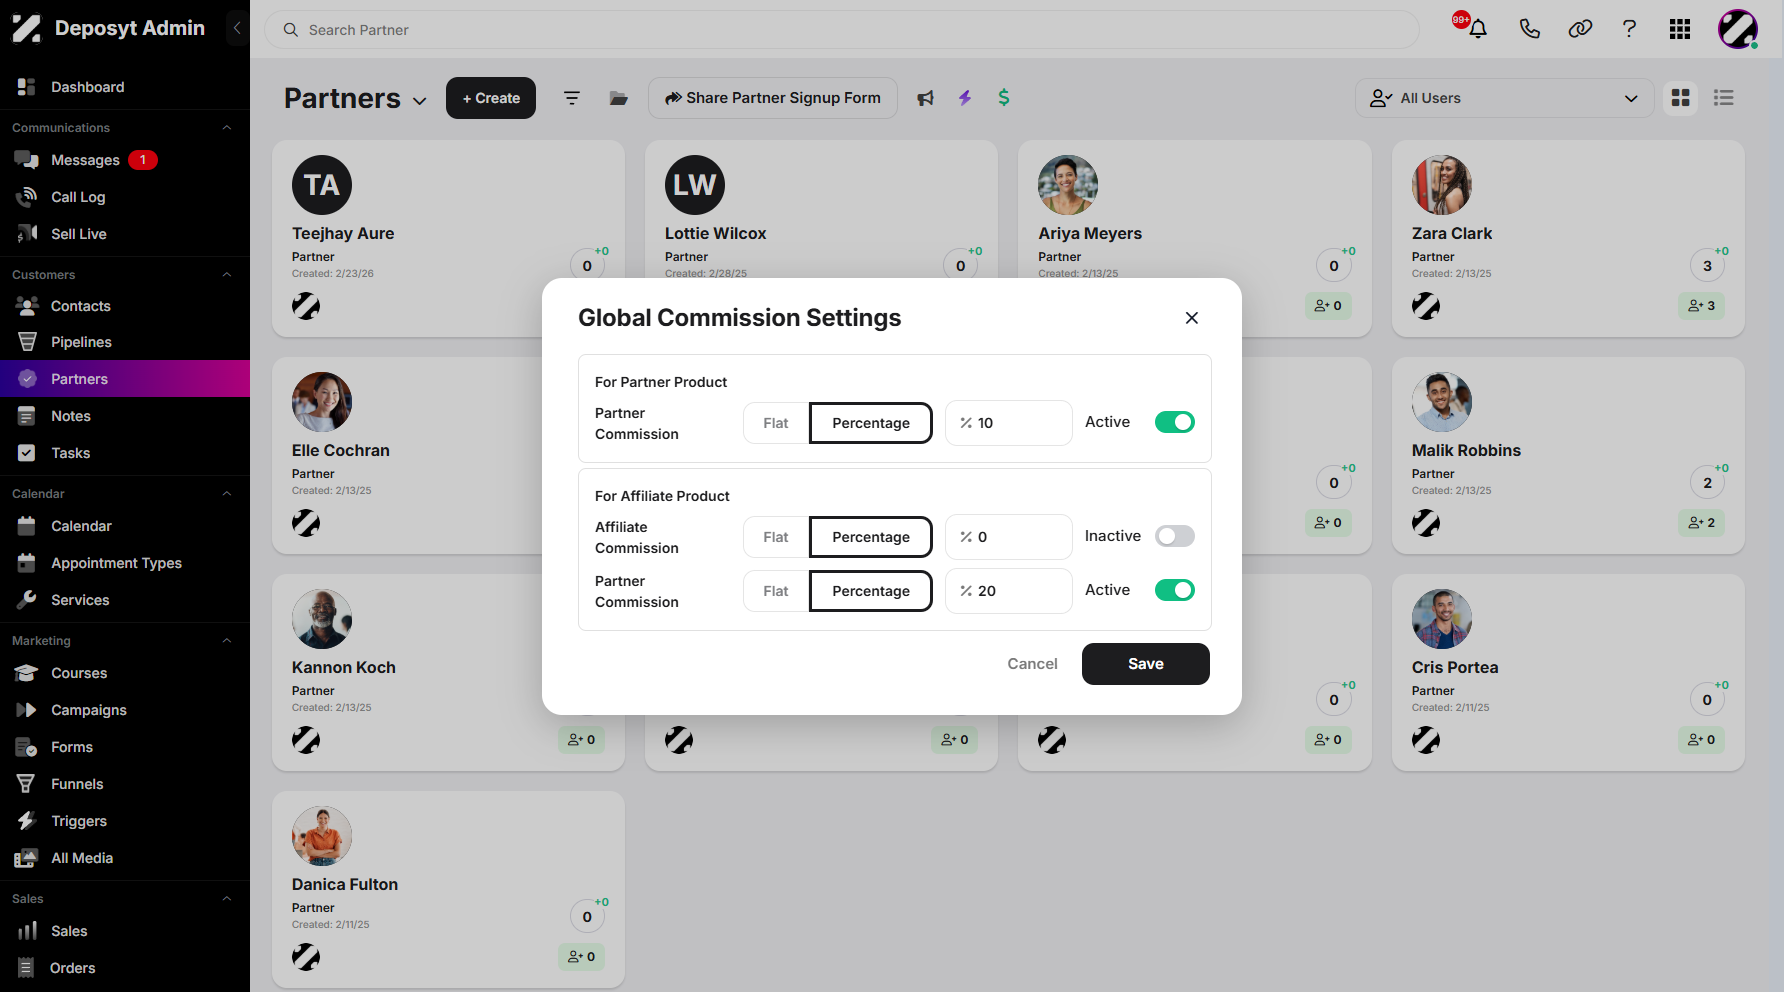Open the notifications bell icon
The width and height of the screenshot is (1784, 992).
1477,29
